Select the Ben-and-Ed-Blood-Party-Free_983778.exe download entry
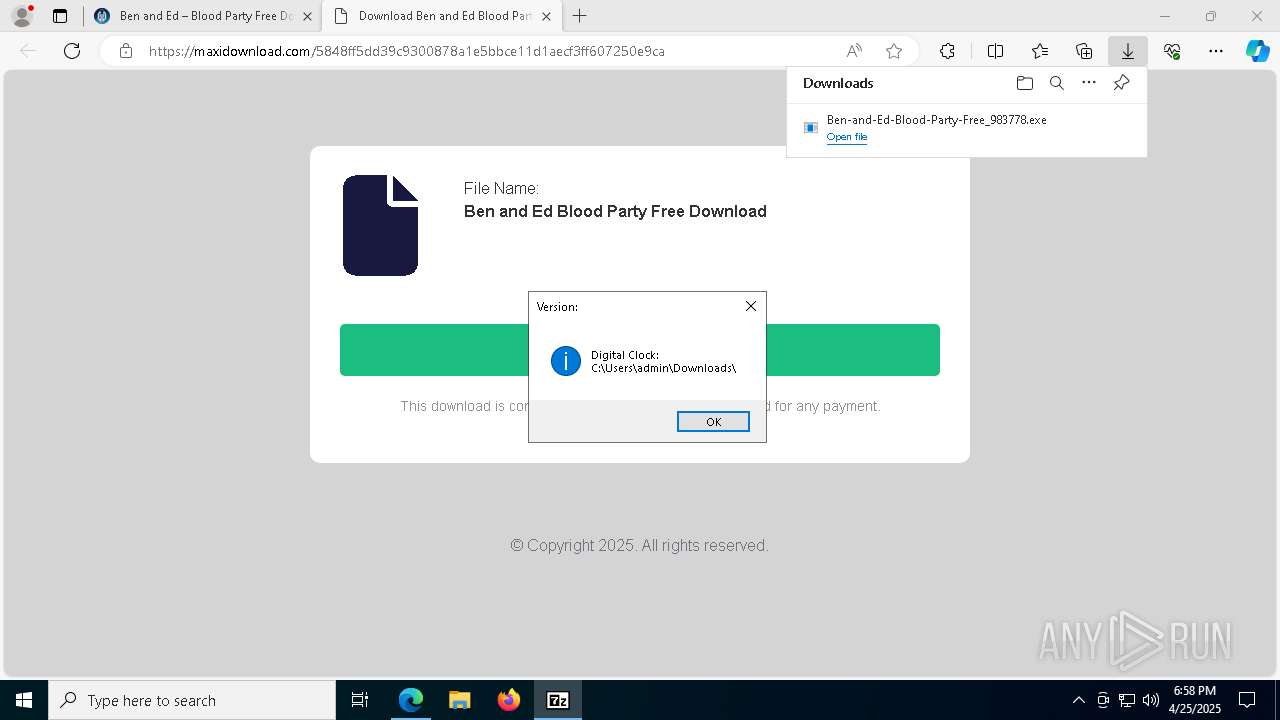 pyautogui.click(x=966, y=127)
